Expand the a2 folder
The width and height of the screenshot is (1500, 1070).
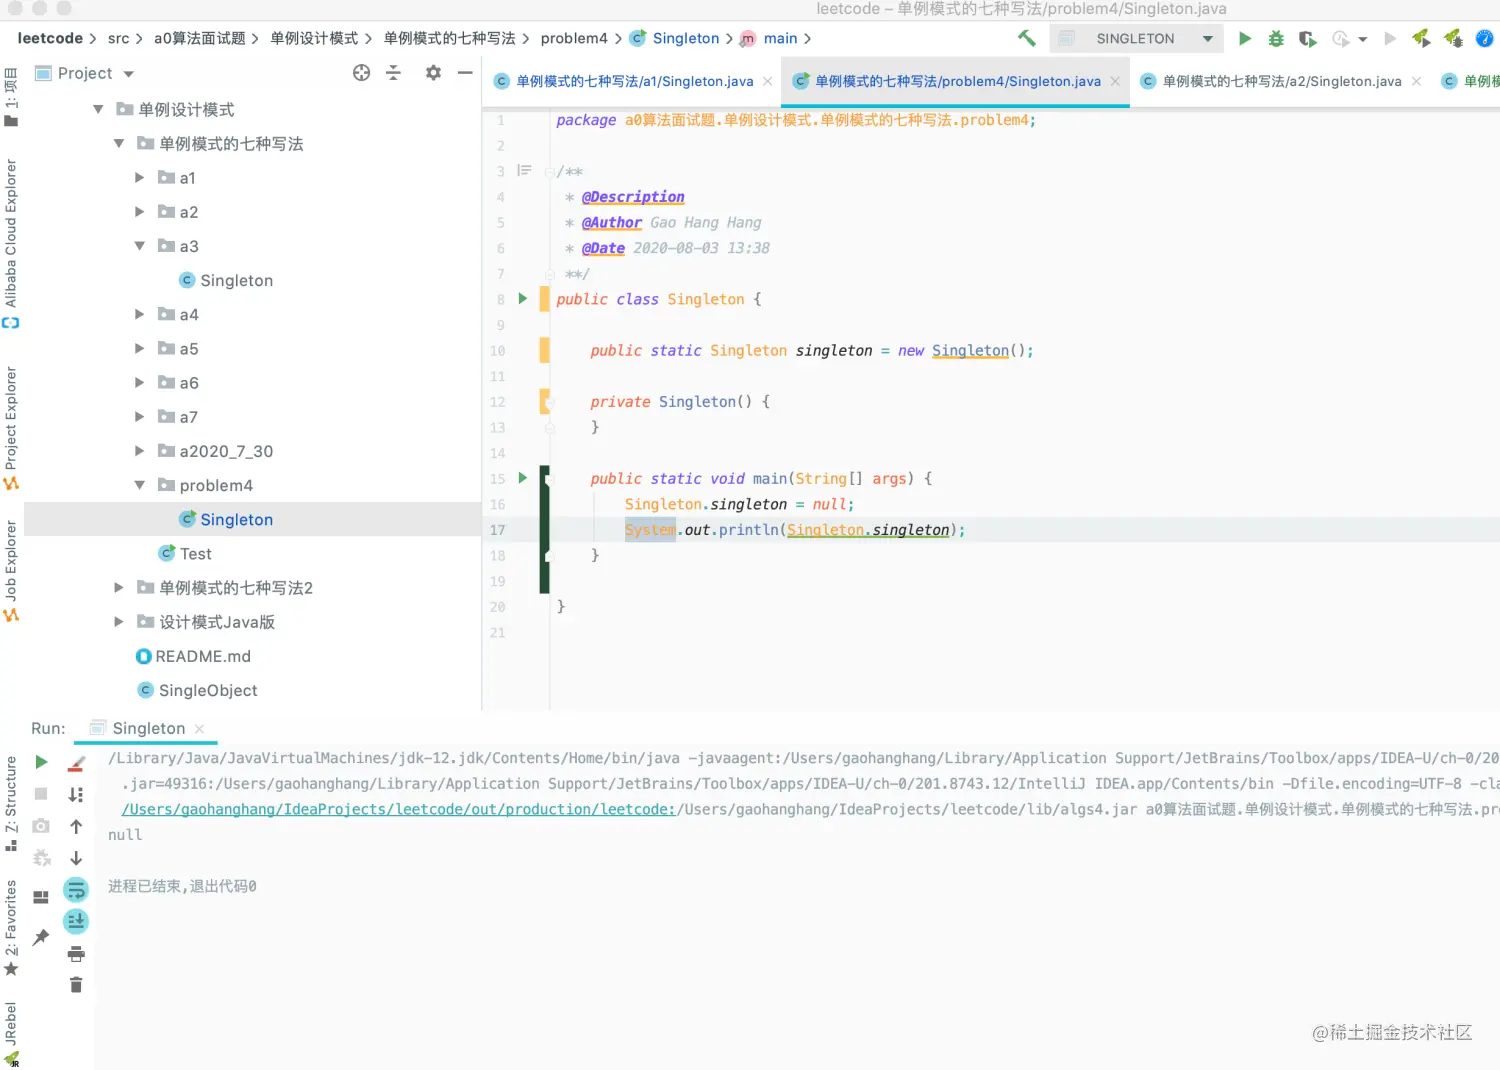[140, 211]
